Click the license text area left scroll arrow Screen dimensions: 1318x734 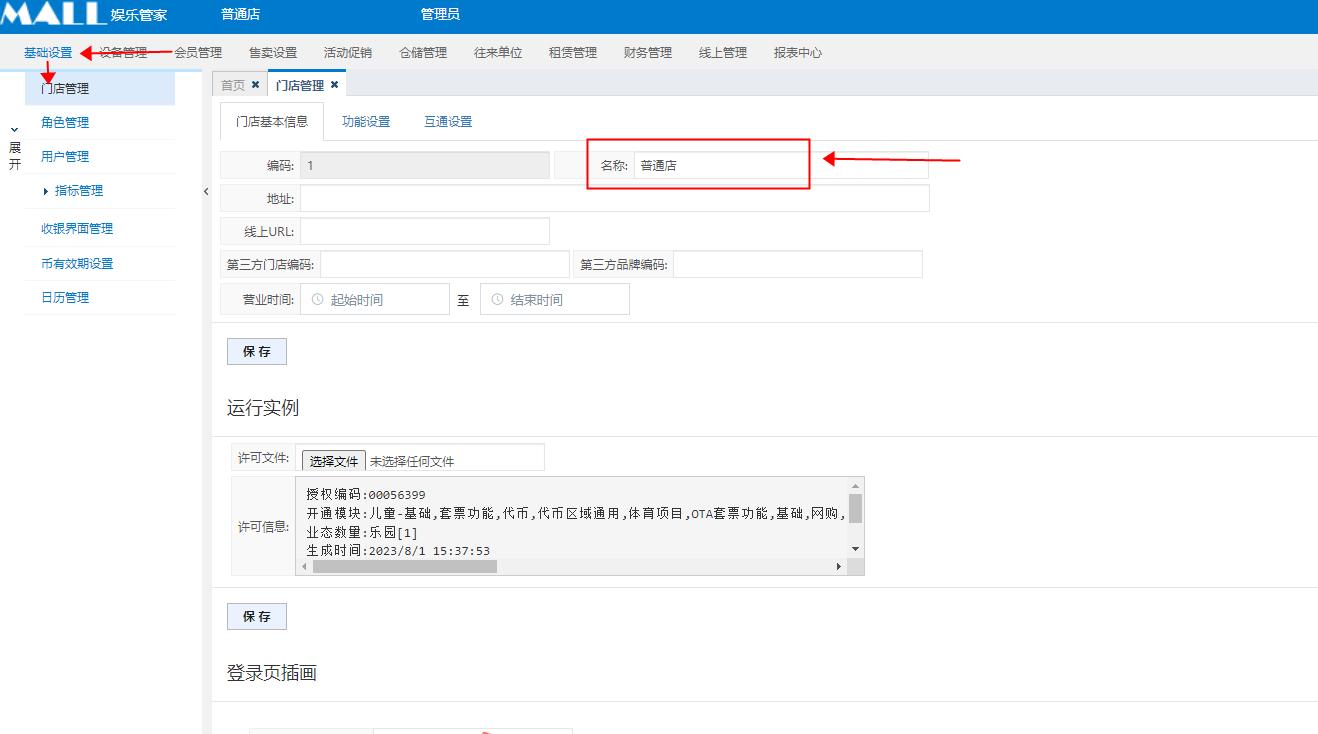pyautogui.click(x=304, y=567)
